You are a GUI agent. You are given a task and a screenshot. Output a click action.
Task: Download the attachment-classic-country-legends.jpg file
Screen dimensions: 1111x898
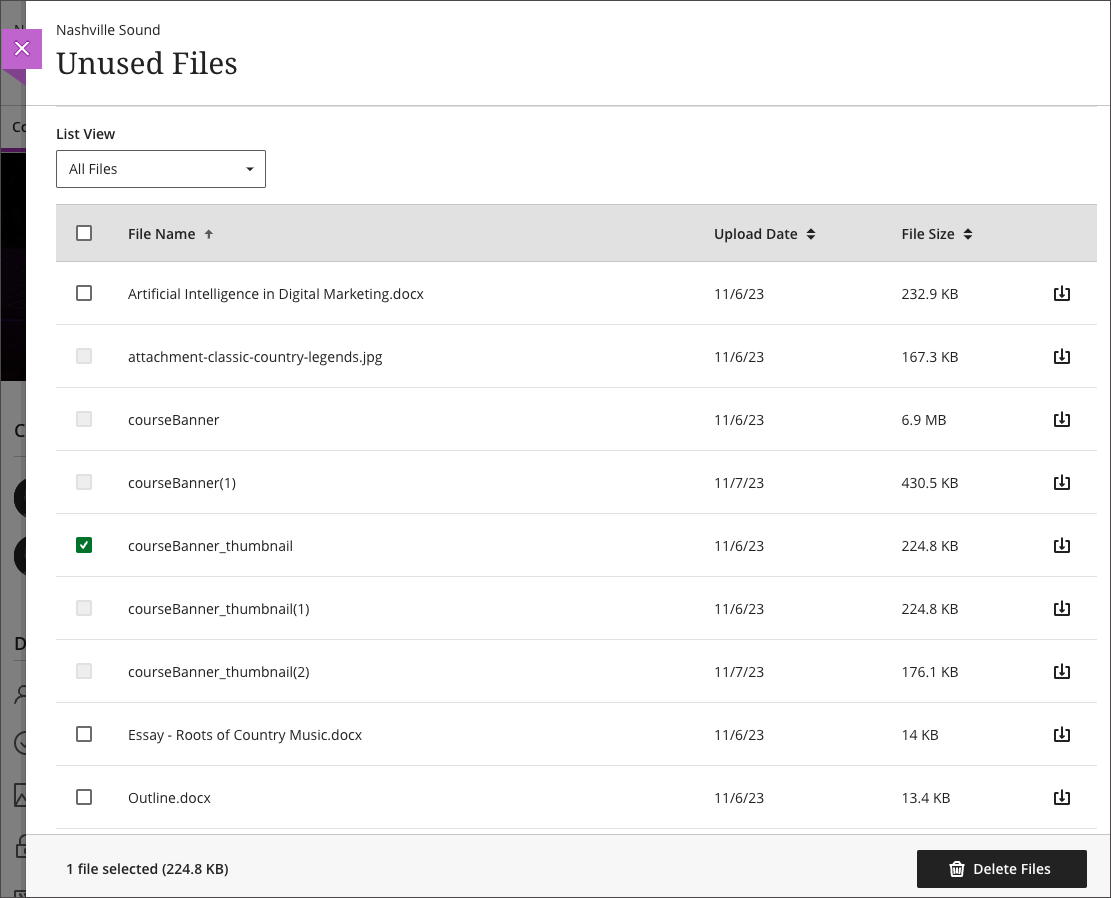pos(1062,356)
